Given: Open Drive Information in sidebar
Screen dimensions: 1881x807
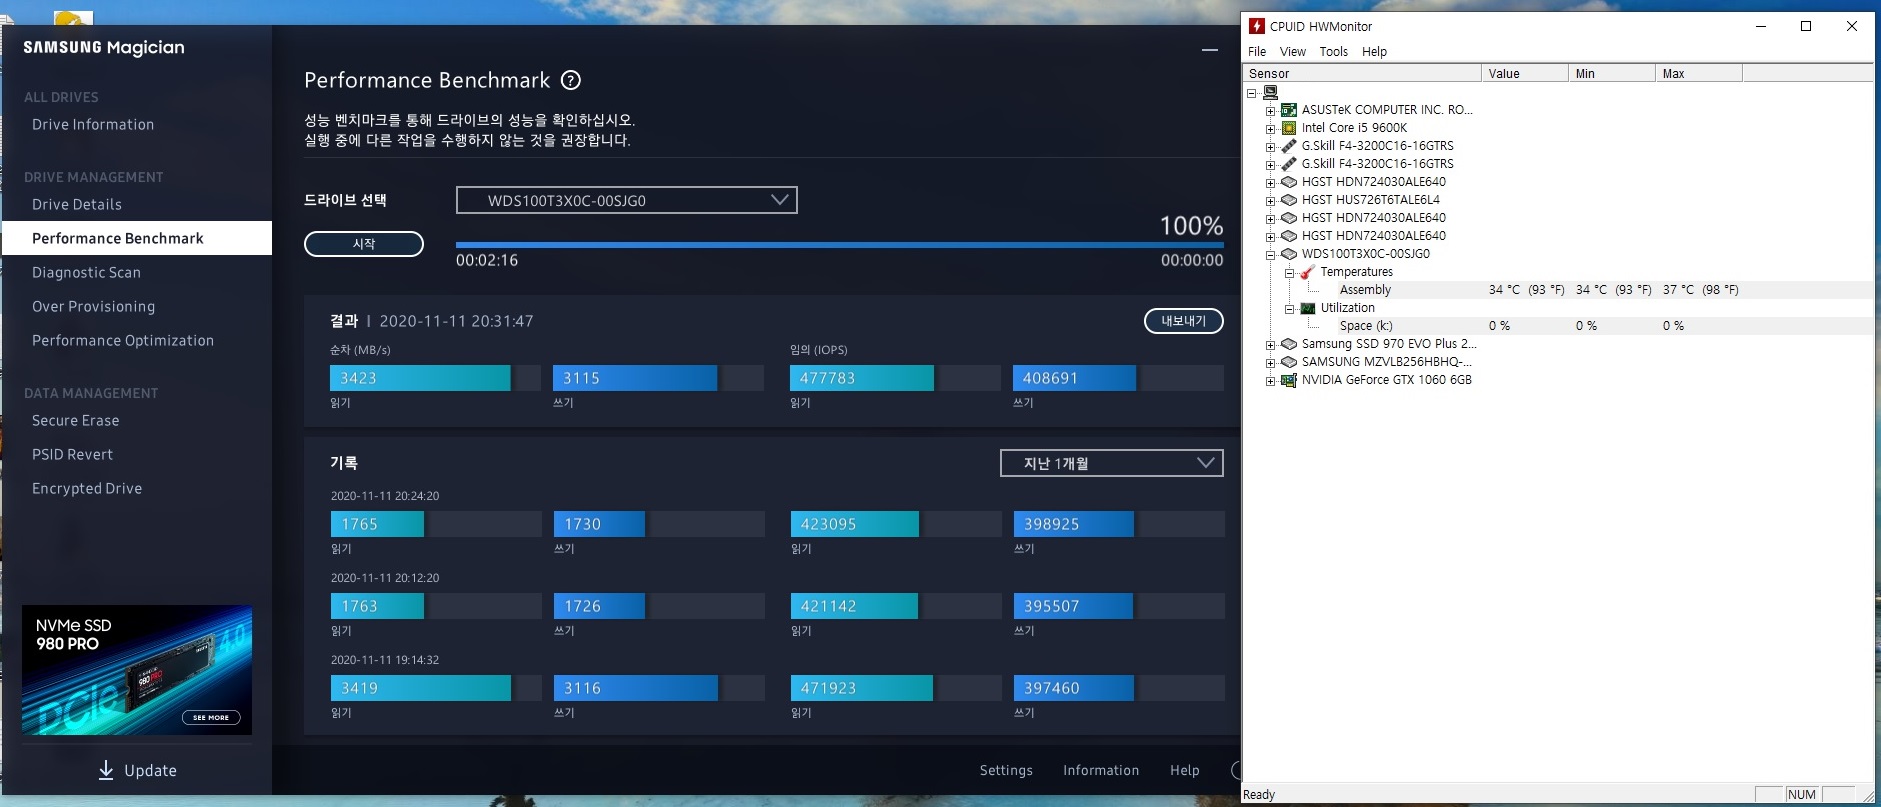Looking at the screenshot, I should tap(93, 124).
